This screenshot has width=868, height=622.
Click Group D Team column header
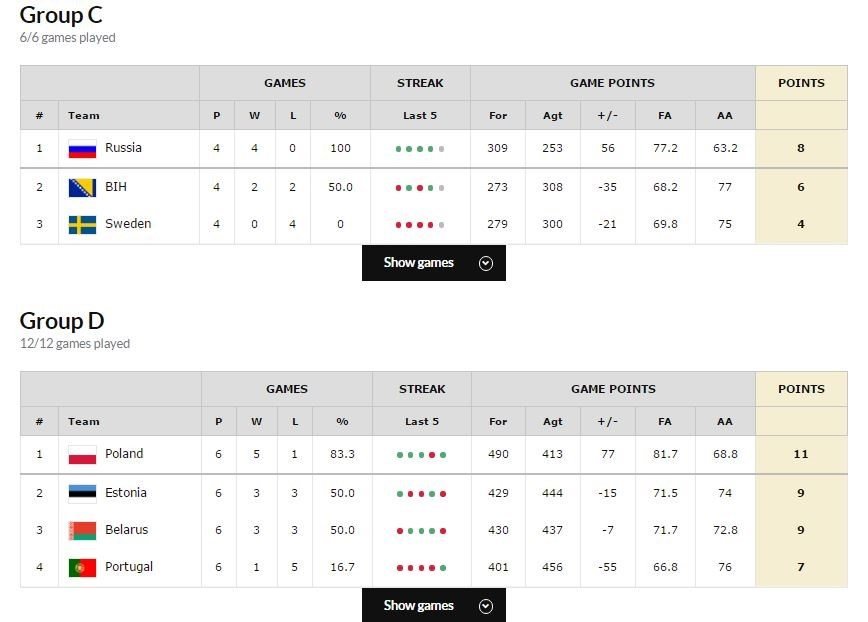pos(84,422)
